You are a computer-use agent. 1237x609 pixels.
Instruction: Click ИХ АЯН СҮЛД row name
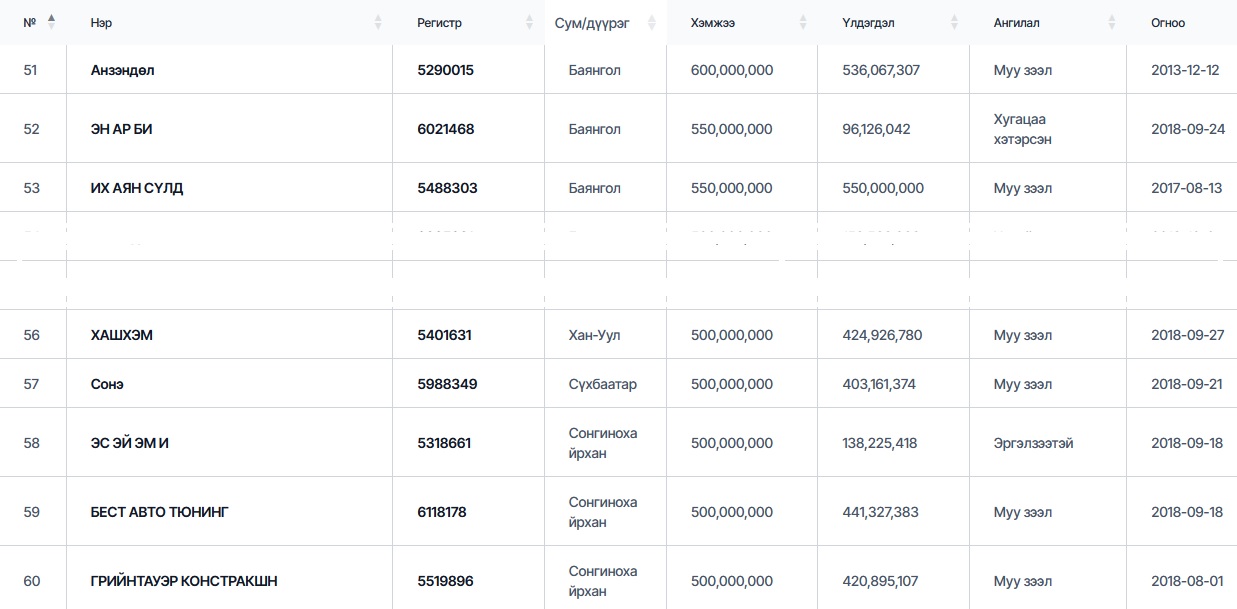[x=136, y=188]
